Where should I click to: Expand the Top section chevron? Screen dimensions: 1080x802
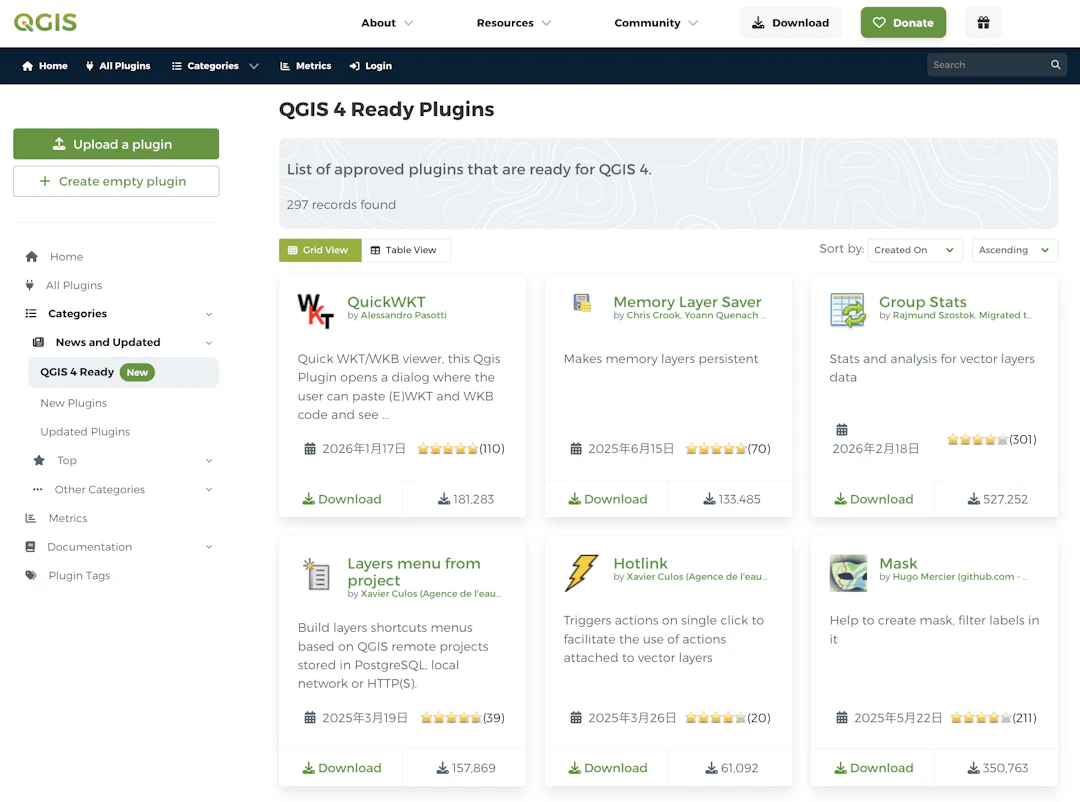[209, 461]
